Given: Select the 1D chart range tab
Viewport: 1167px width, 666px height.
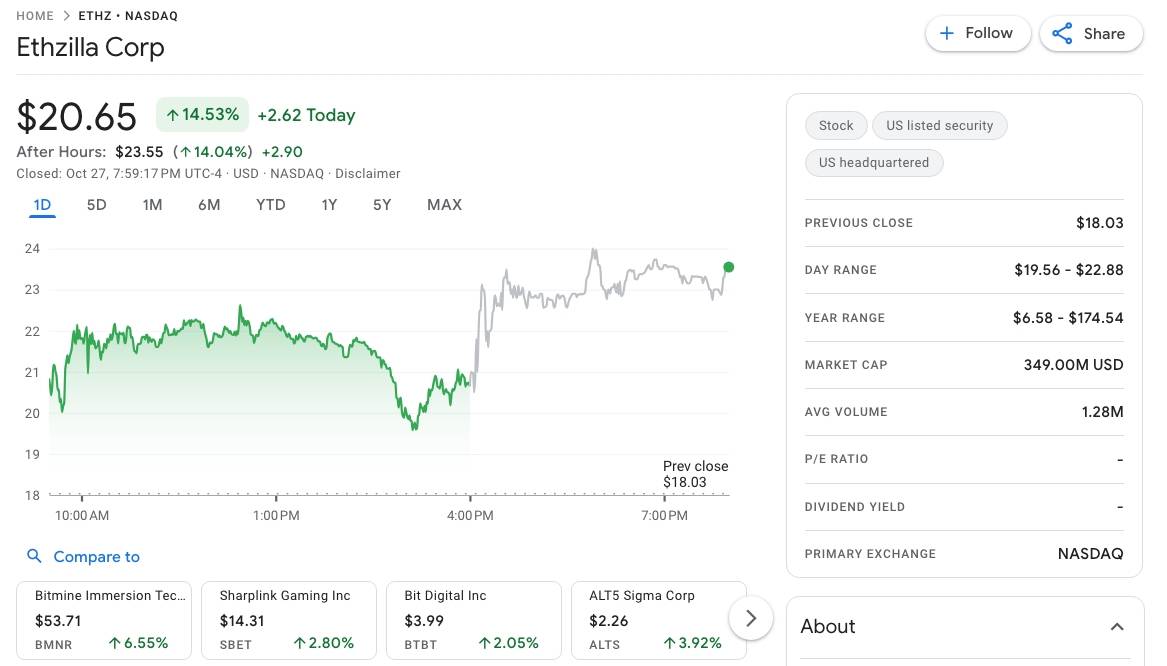Looking at the screenshot, I should tap(42, 205).
